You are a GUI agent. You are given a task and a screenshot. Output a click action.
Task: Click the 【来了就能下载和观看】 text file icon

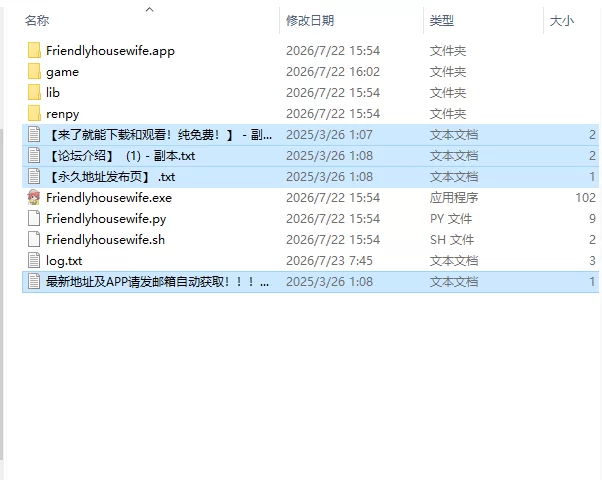click(34, 135)
